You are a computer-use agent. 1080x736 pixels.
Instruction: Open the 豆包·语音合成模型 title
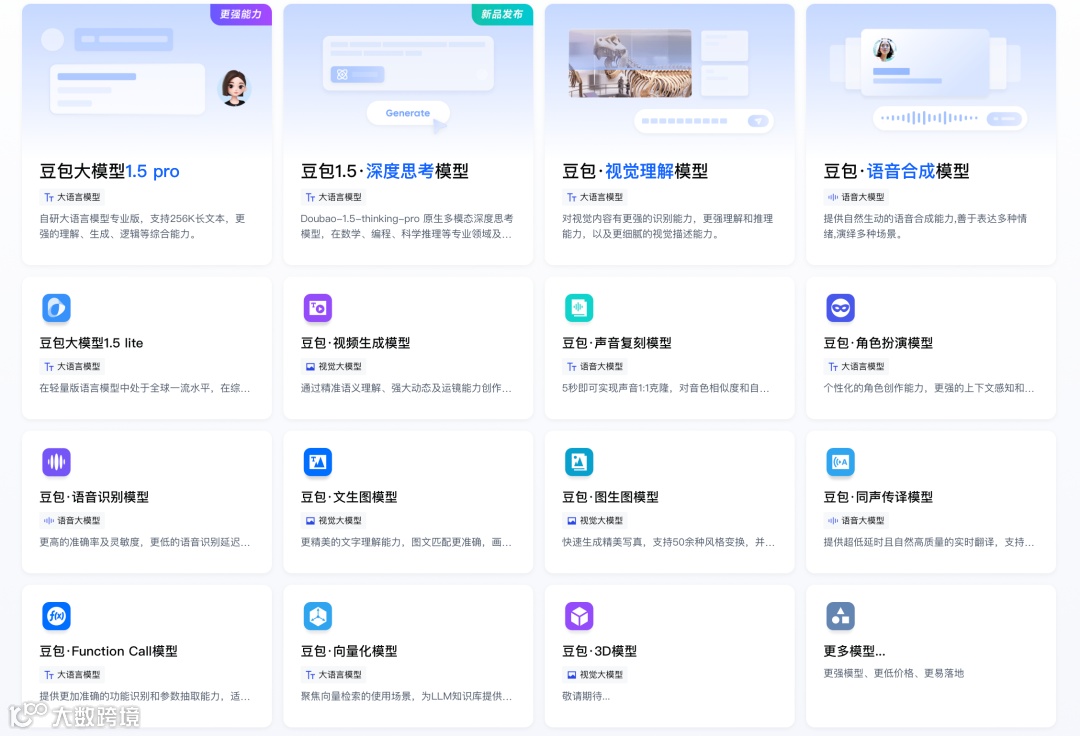pyautogui.click(x=896, y=171)
